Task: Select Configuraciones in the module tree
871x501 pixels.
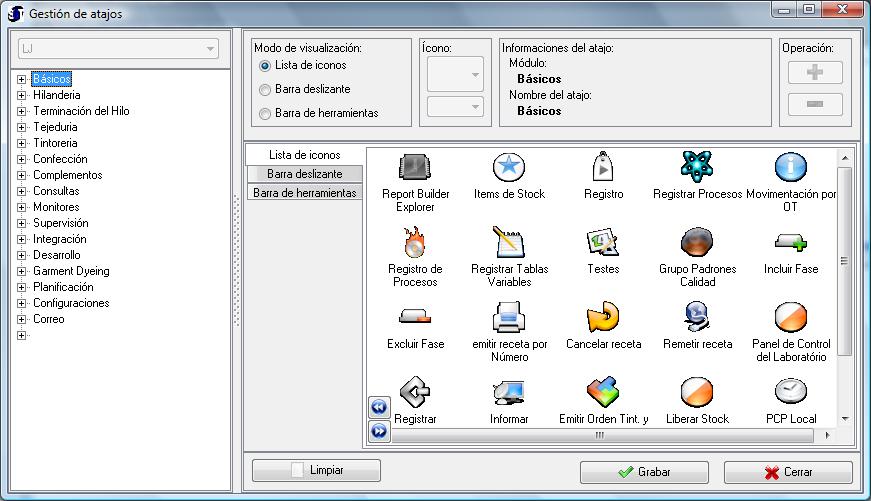Action: point(71,303)
